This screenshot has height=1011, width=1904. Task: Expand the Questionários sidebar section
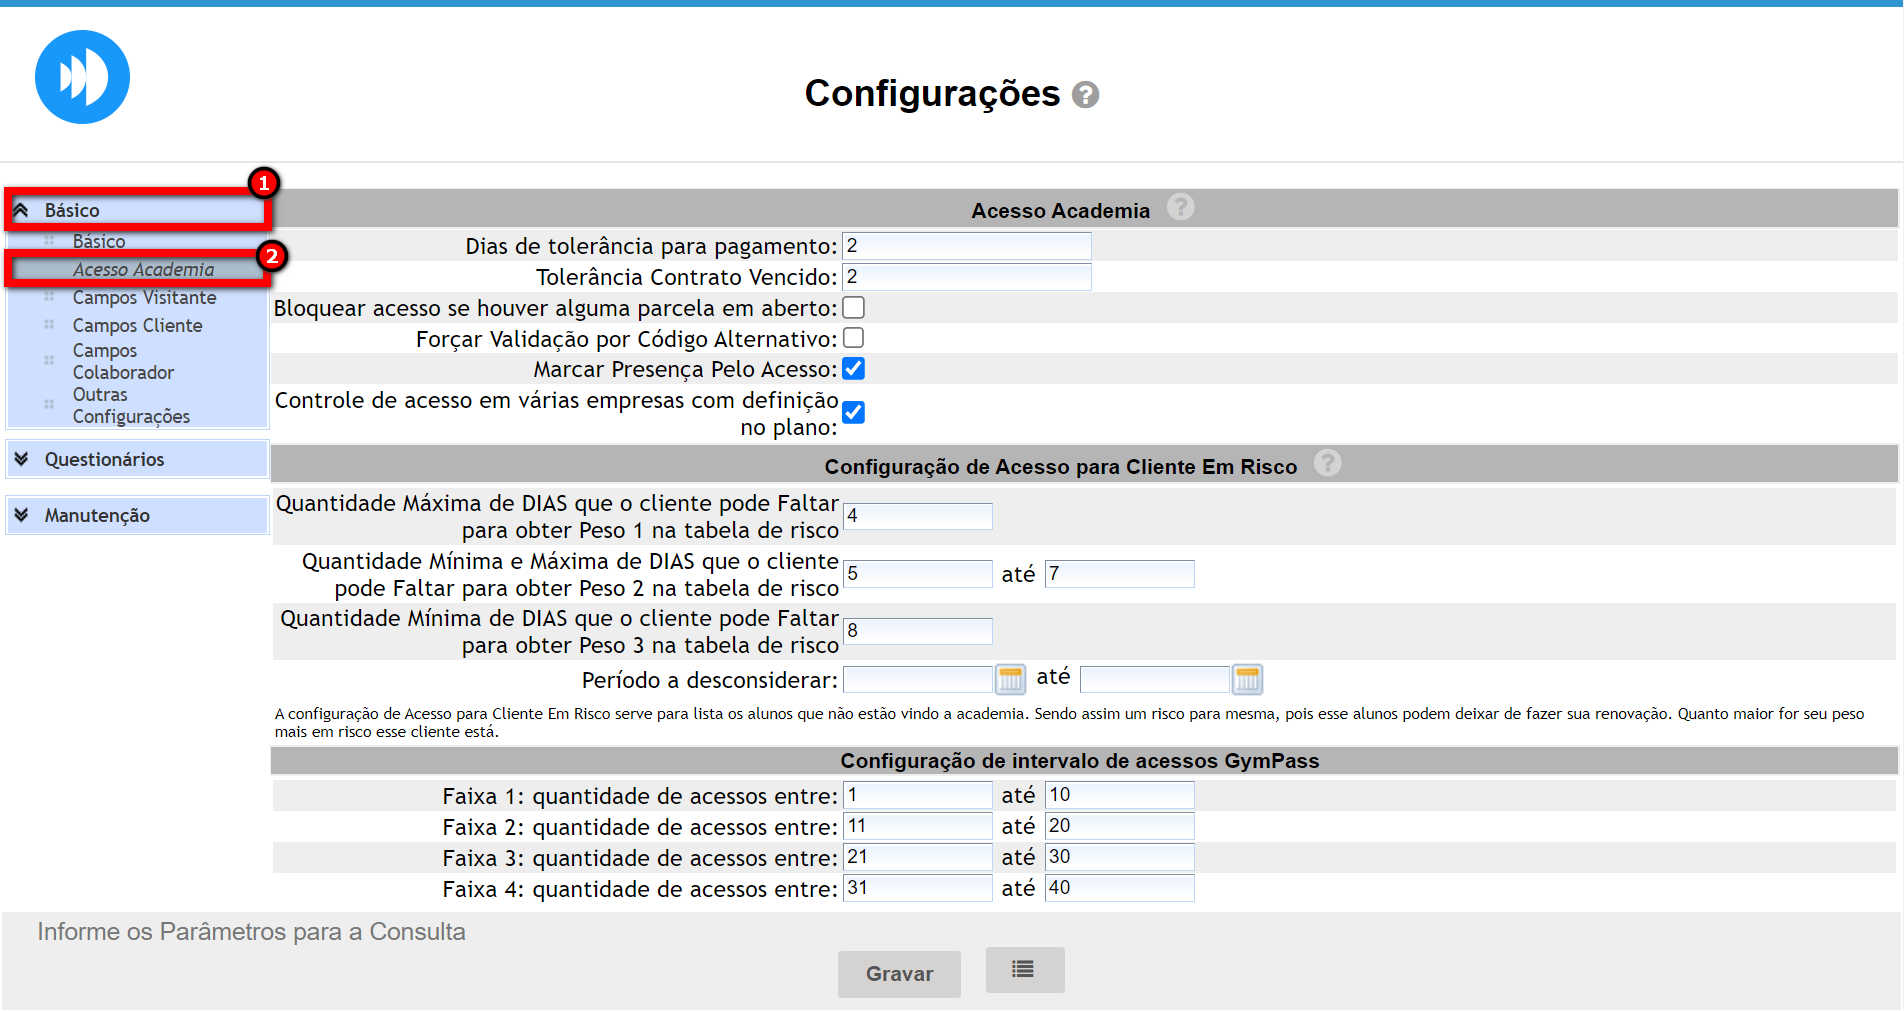[104, 459]
